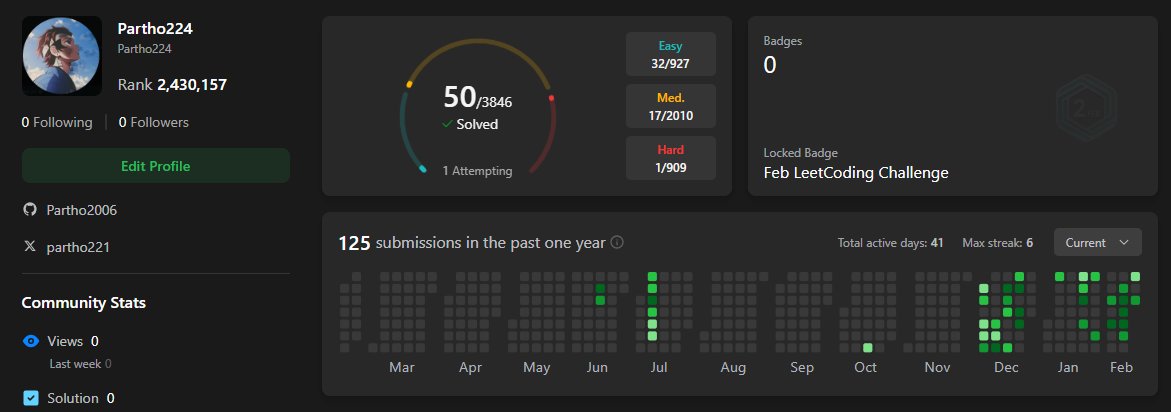Open the 0 Following list
Screen dimensions: 1171x412
pos(57,122)
